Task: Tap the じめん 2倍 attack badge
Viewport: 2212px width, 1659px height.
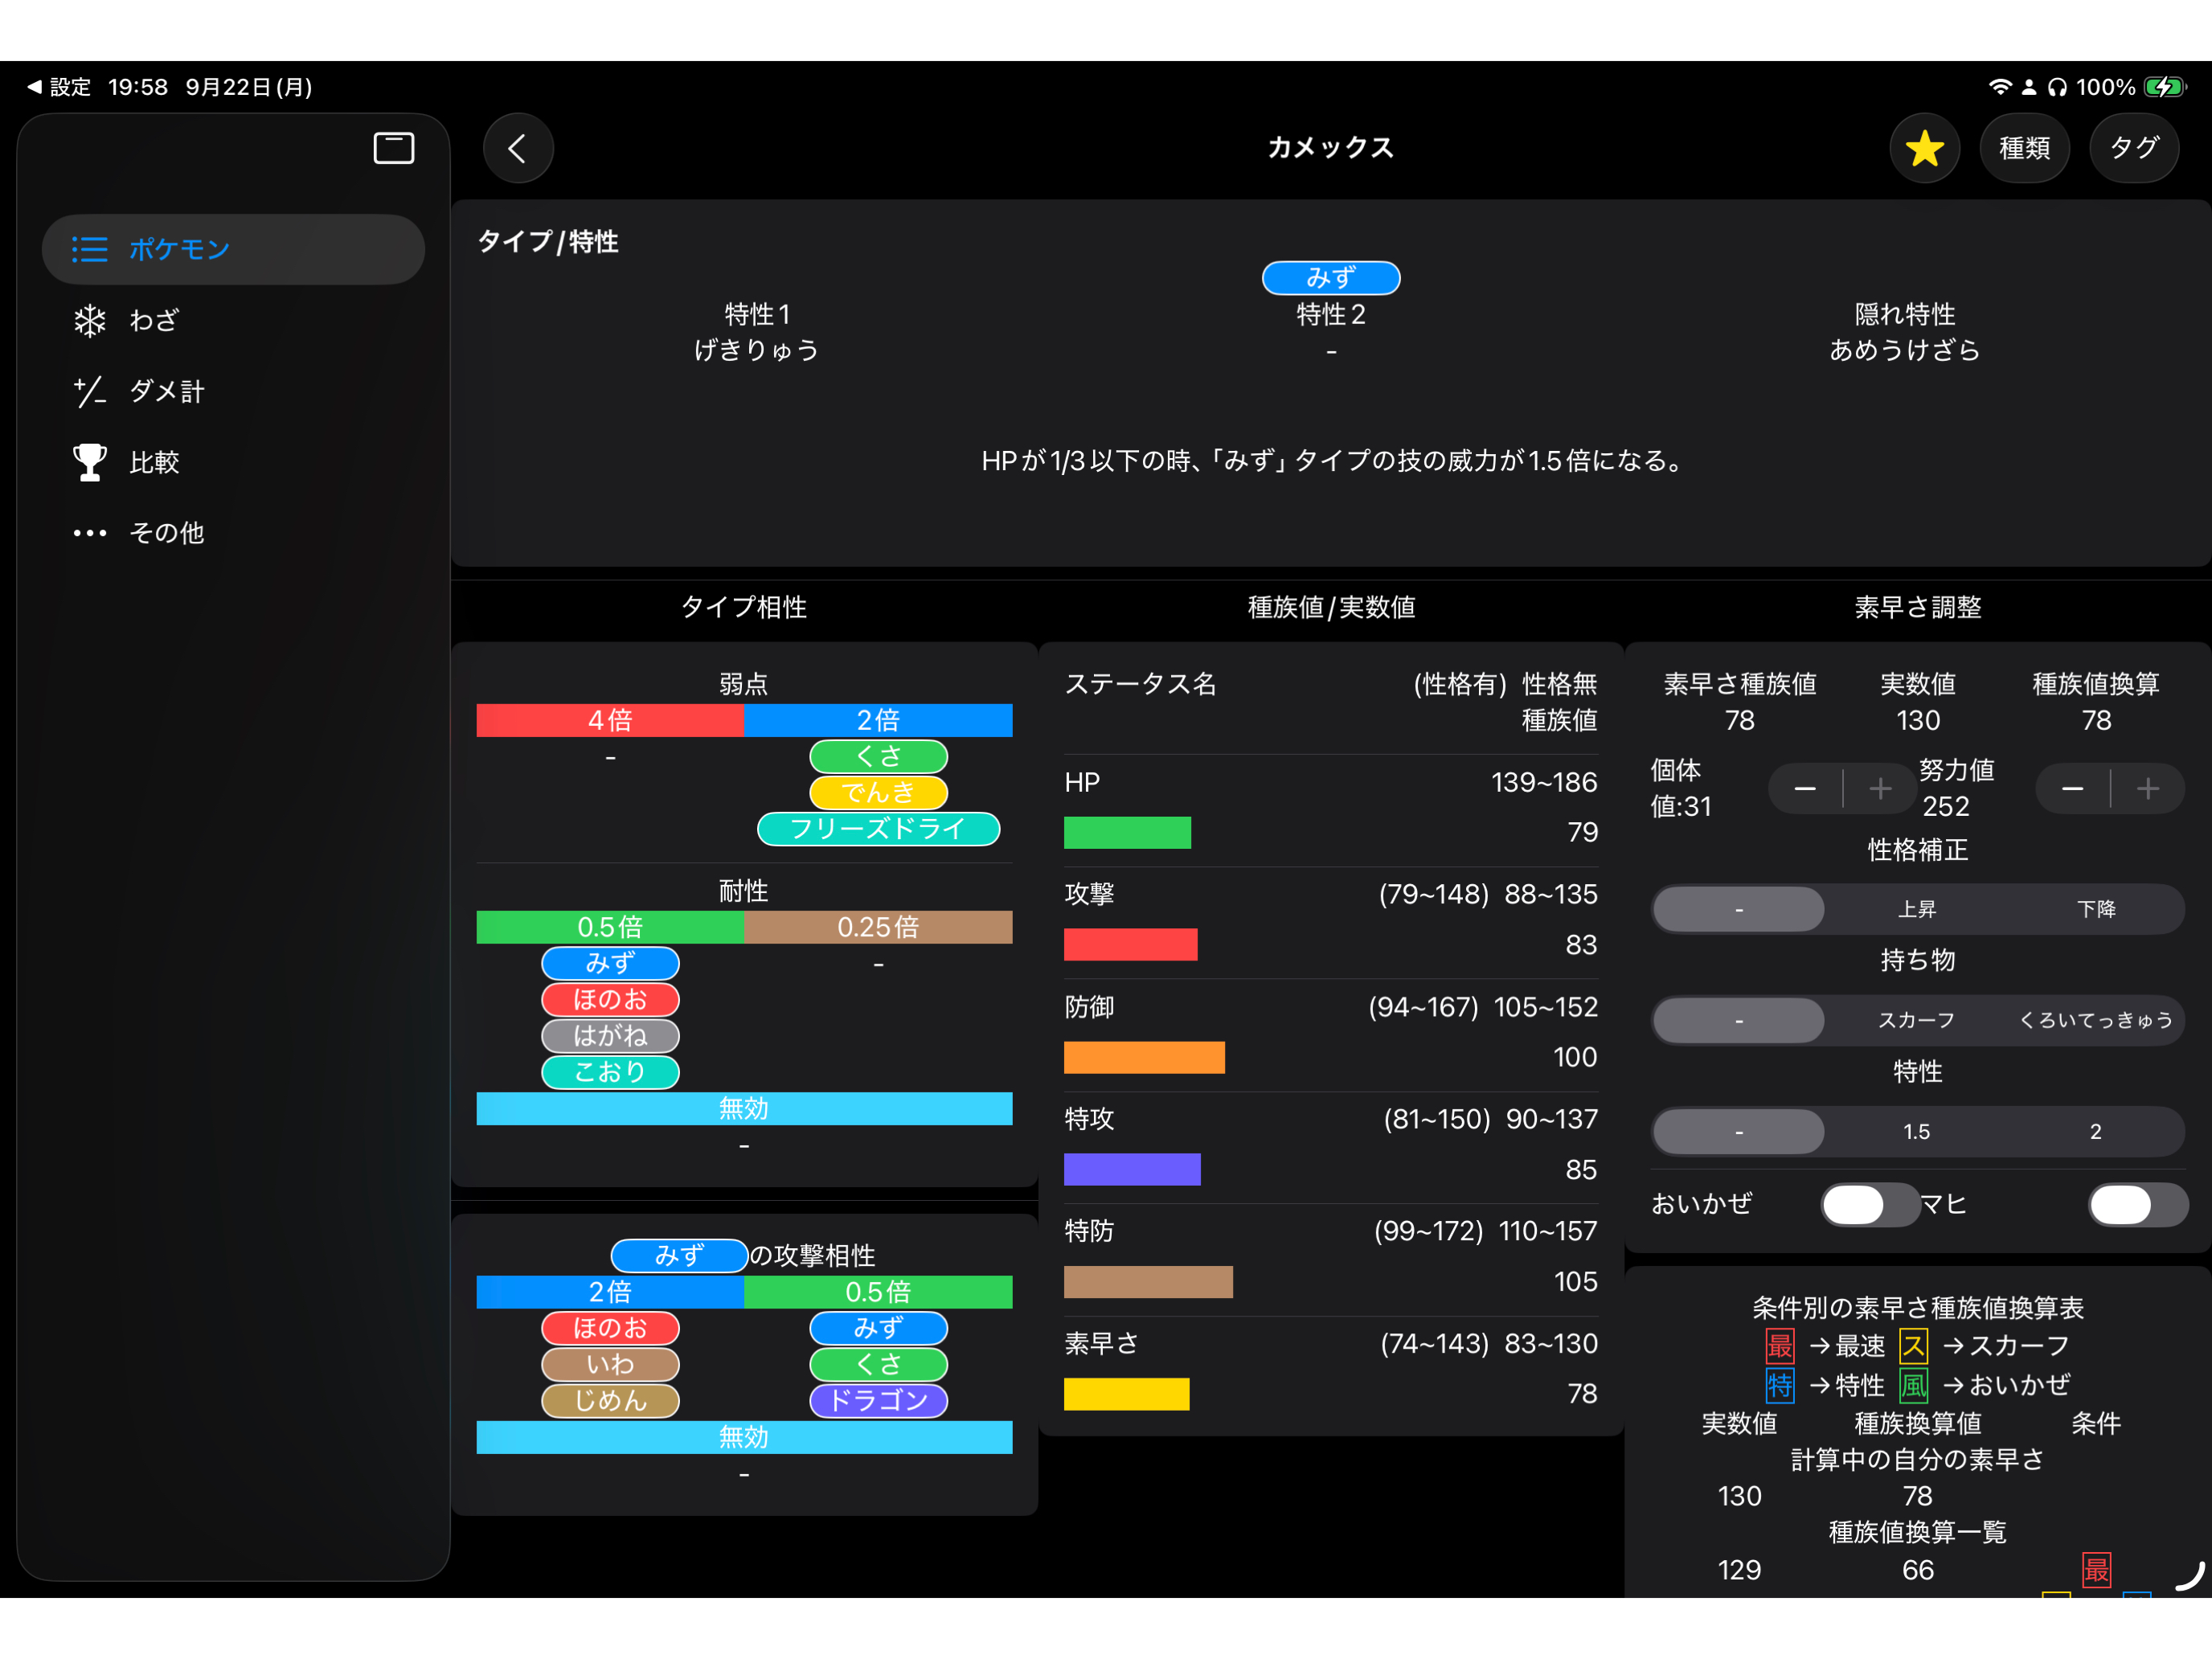Action: pos(610,1400)
